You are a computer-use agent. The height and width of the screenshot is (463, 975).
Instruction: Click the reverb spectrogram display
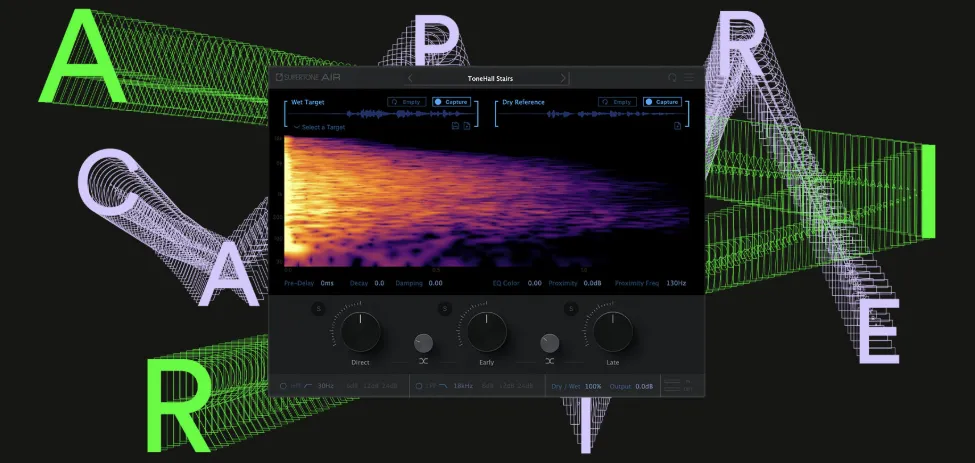(x=487, y=201)
